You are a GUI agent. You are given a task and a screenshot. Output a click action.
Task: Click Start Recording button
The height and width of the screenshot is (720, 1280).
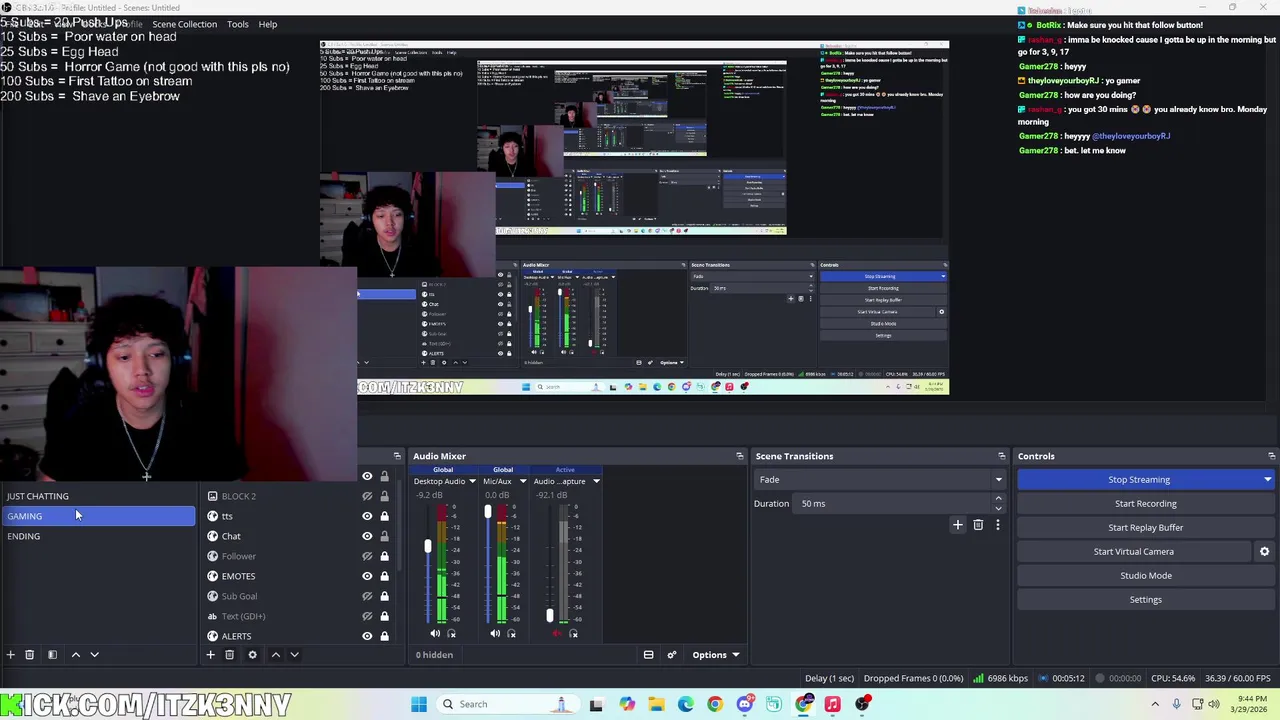(x=1146, y=504)
